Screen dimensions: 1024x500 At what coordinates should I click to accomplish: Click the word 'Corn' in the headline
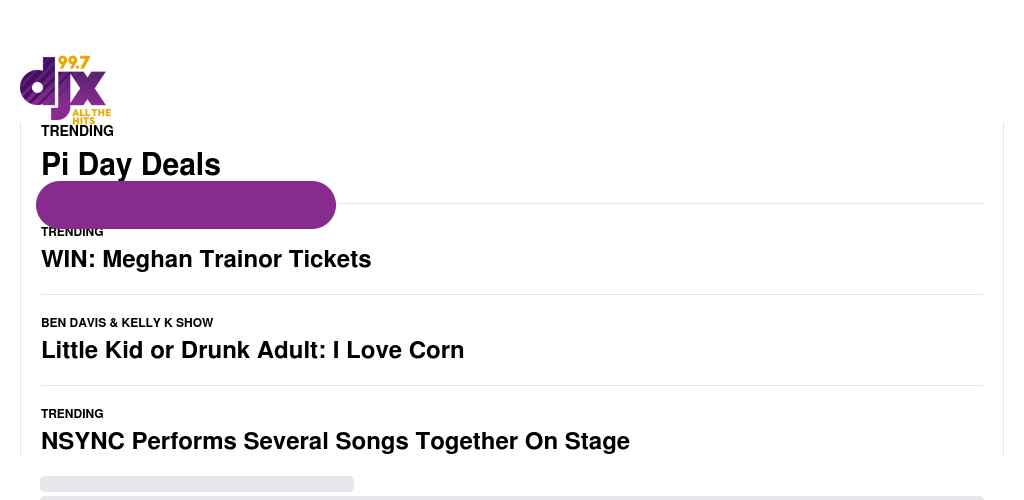click(436, 350)
